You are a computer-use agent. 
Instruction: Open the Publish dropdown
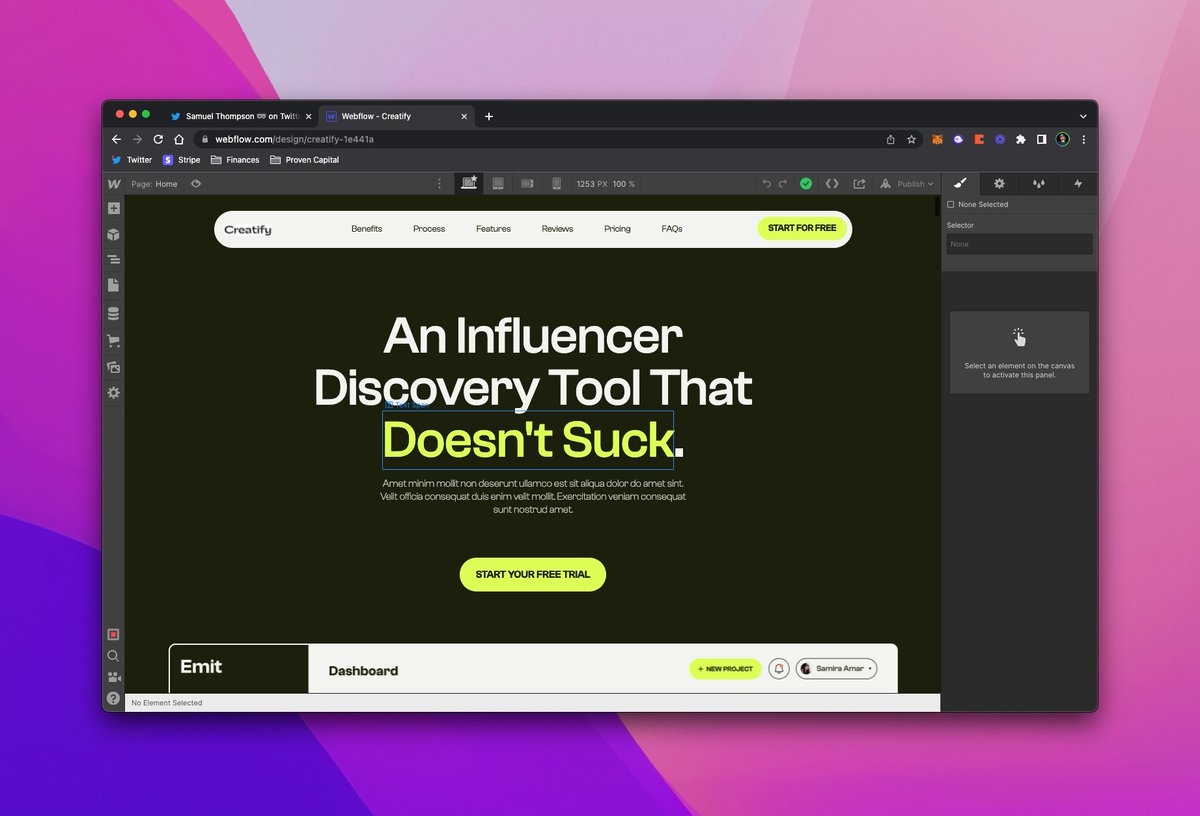pyautogui.click(x=907, y=184)
